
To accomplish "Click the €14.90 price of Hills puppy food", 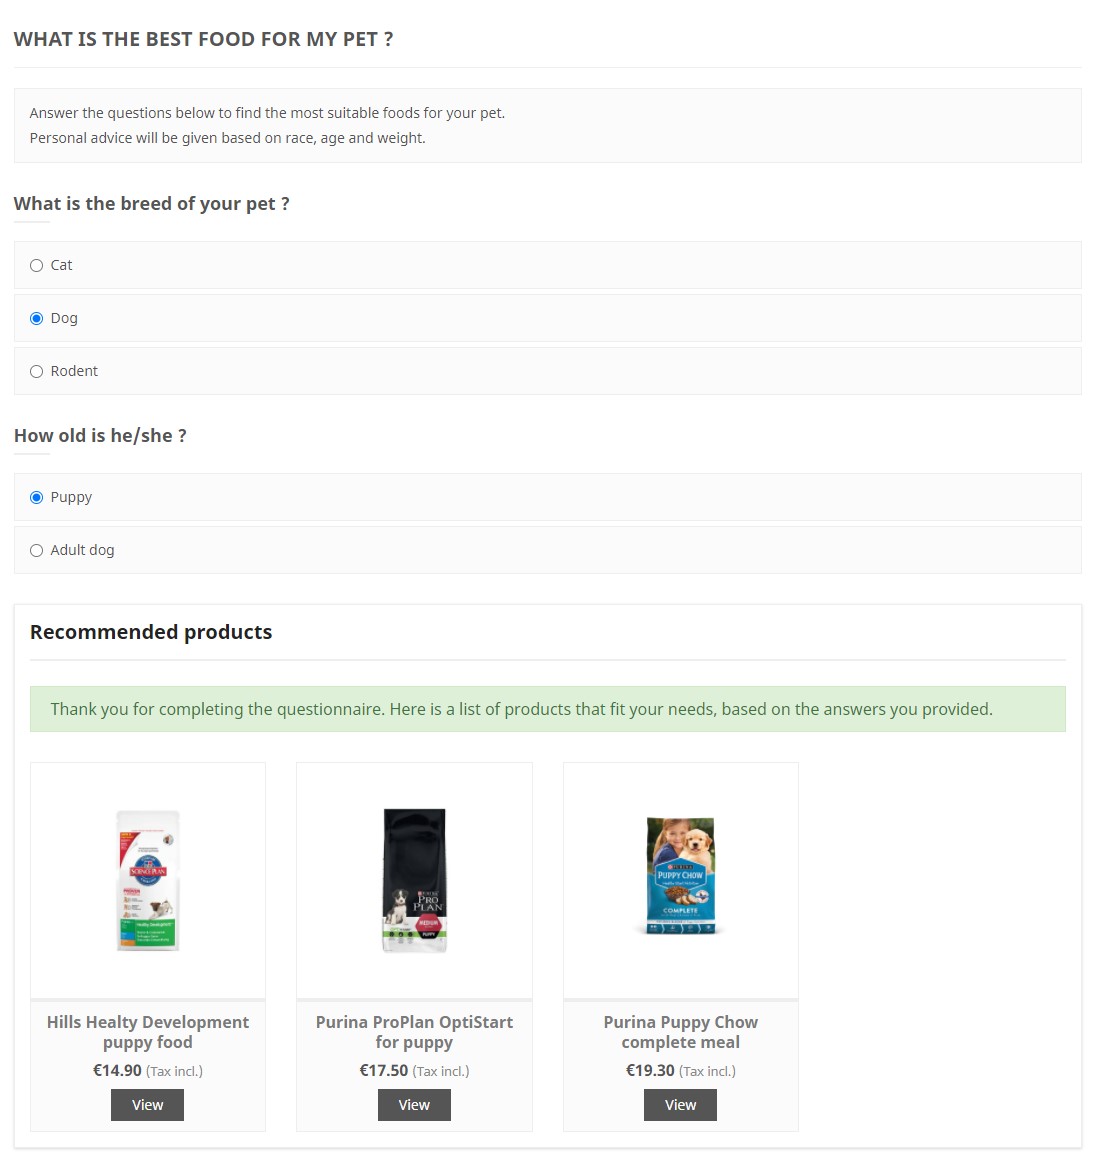I will [x=117, y=1070].
